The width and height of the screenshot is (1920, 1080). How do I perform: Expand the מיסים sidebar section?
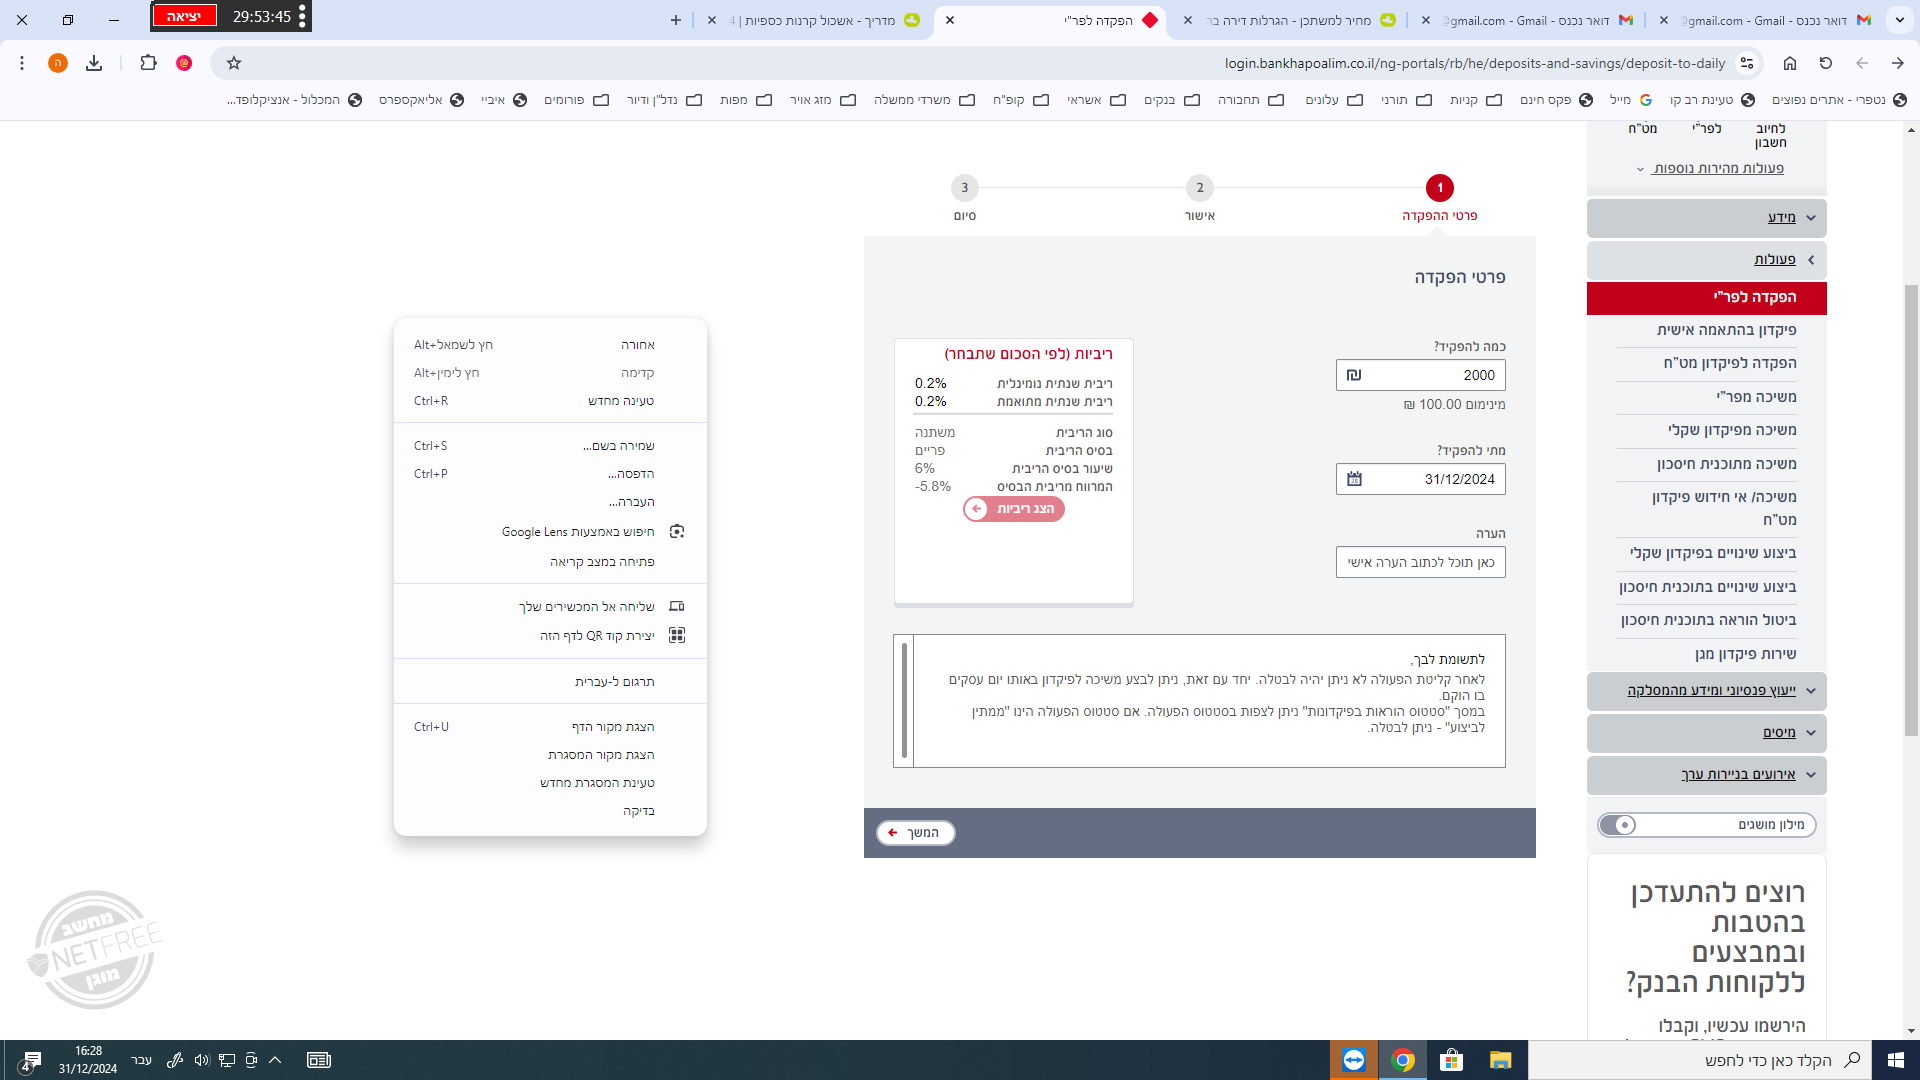[x=1779, y=733]
